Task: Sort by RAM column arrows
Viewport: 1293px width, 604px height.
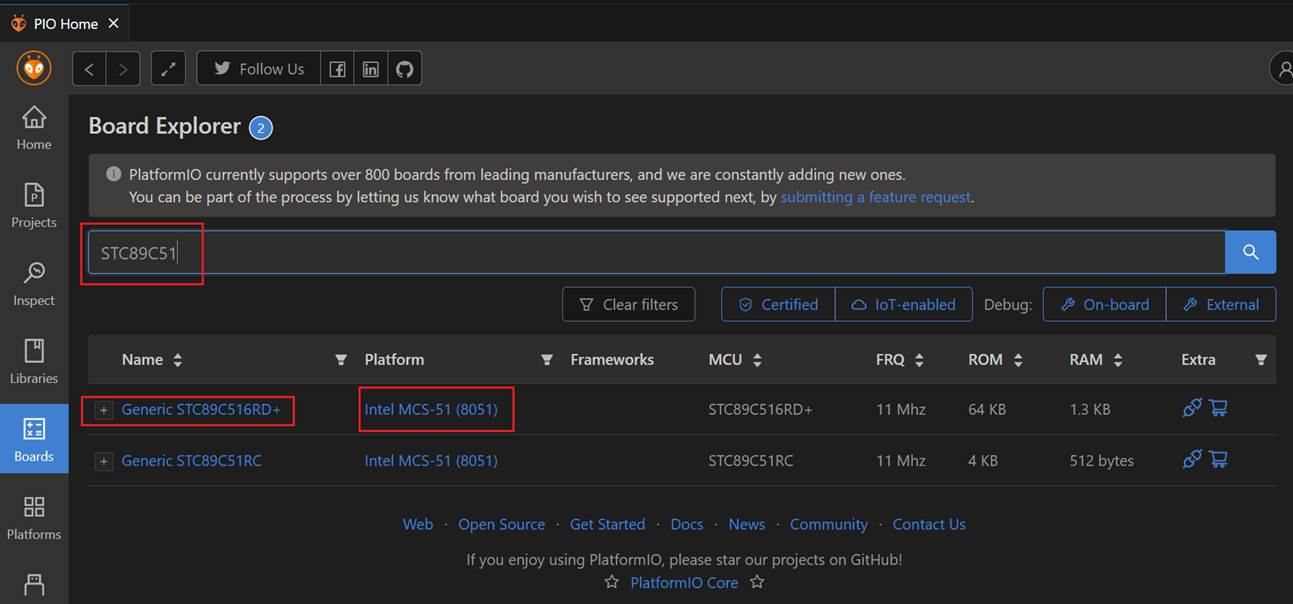Action: (1118, 360)
